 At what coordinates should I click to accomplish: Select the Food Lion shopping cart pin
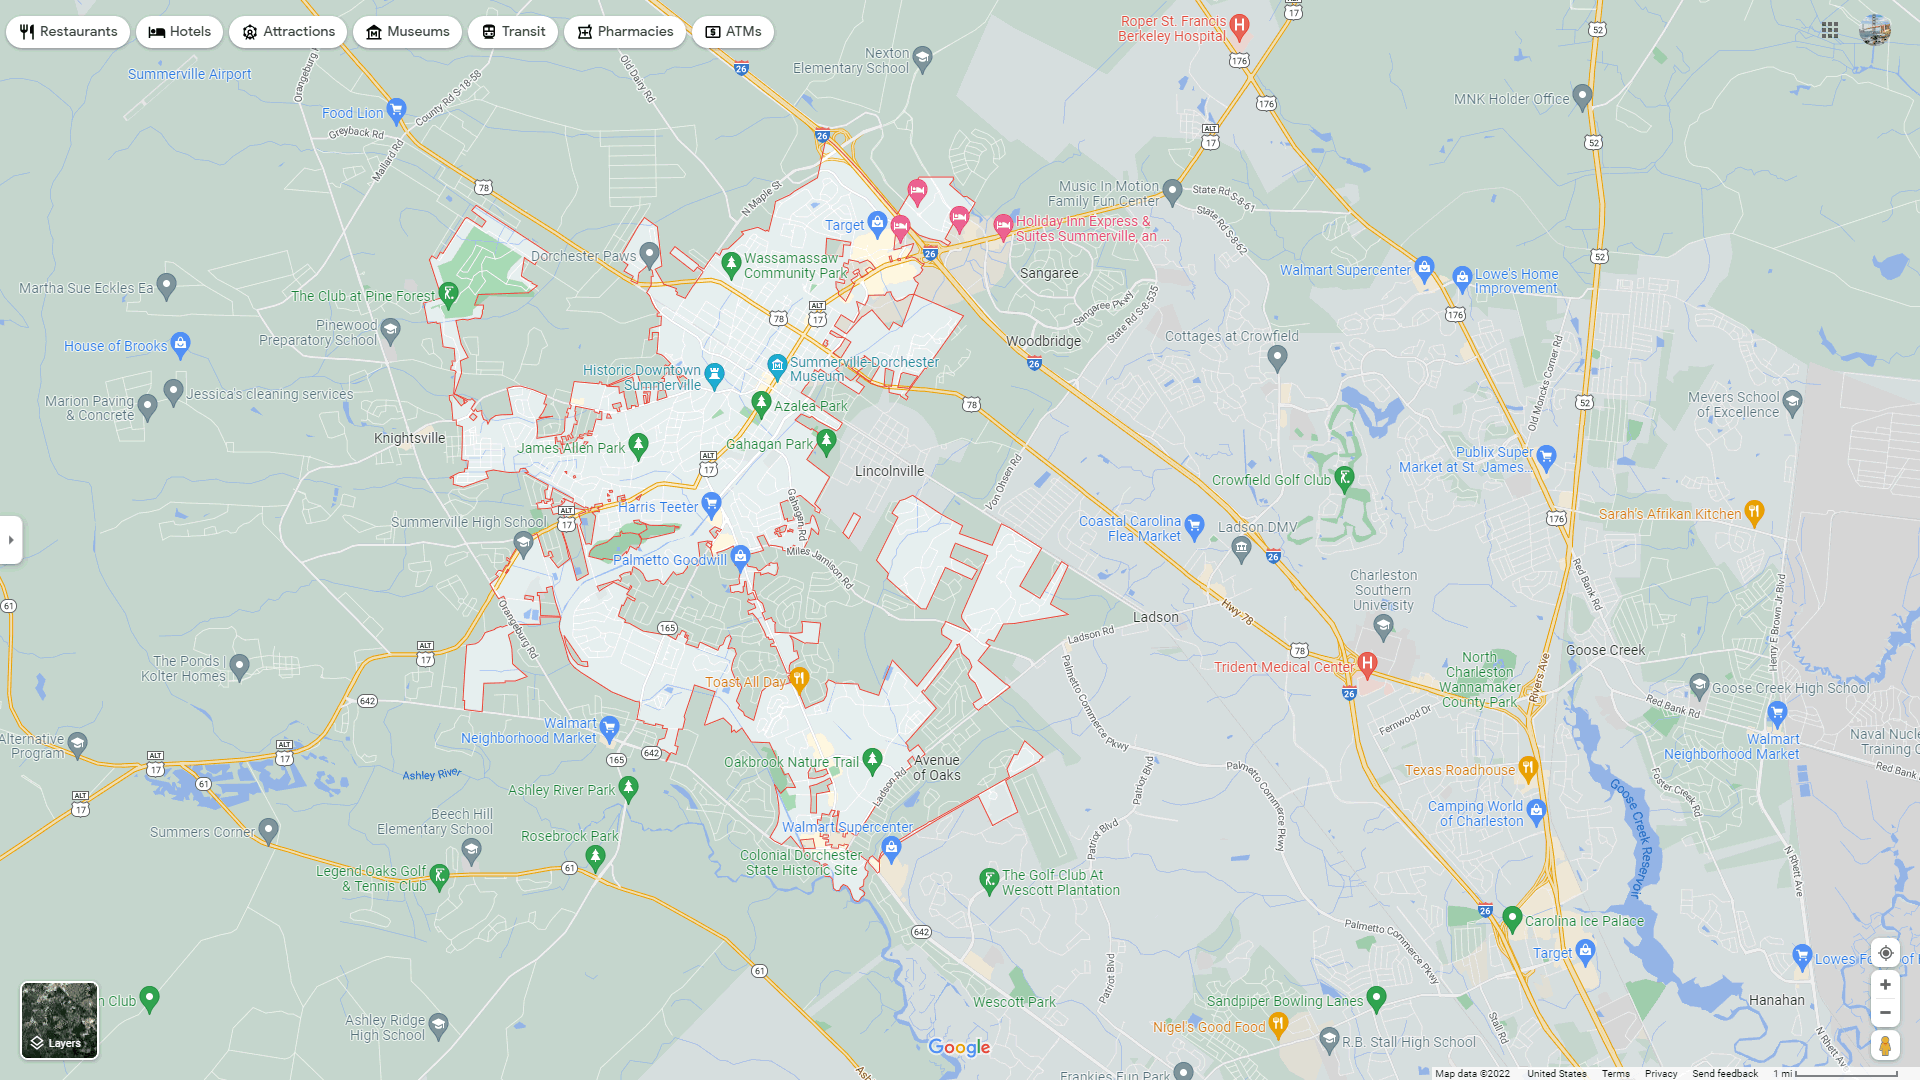(x=396, y=110)
